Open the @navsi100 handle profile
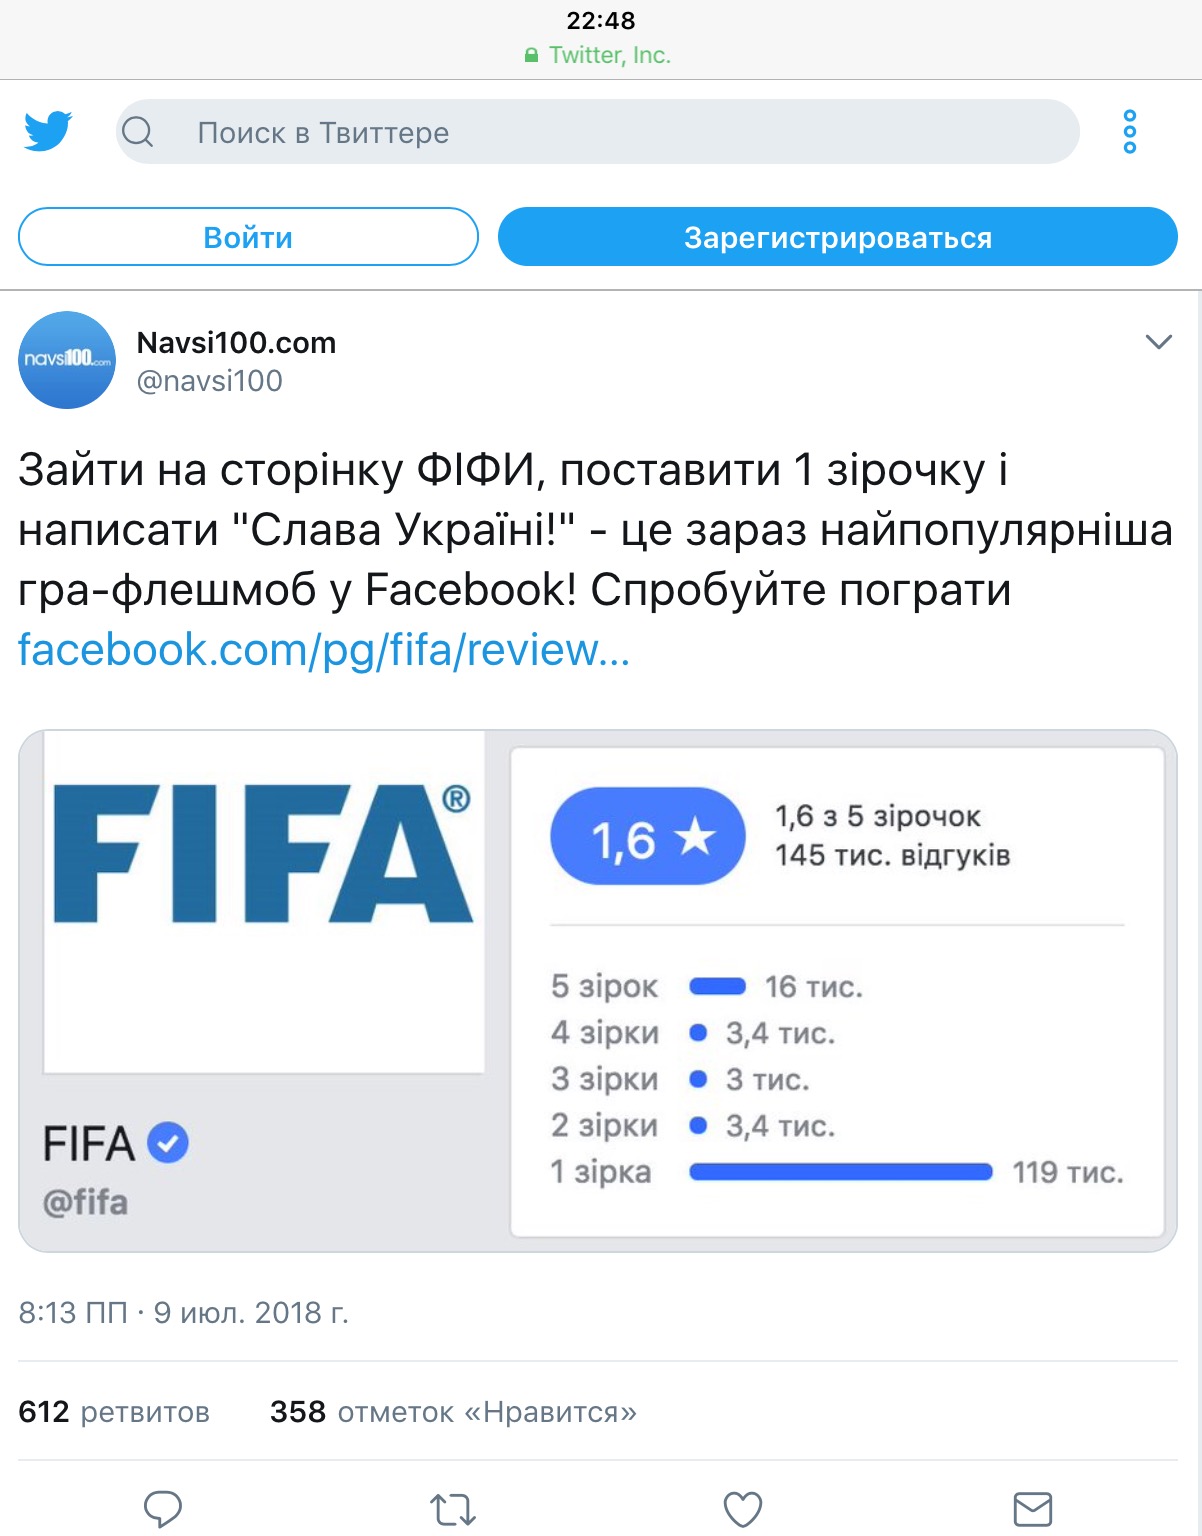The image size is (1202, 1536). pos(210,381)
